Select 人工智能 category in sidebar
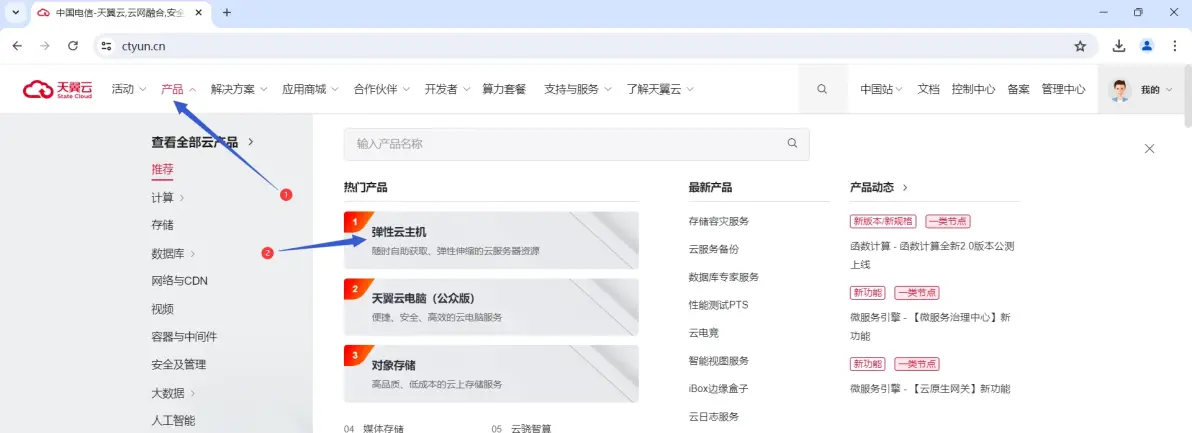Image resolution: width=1192 pixels, height=433 pixels. [x=173, y=420]
